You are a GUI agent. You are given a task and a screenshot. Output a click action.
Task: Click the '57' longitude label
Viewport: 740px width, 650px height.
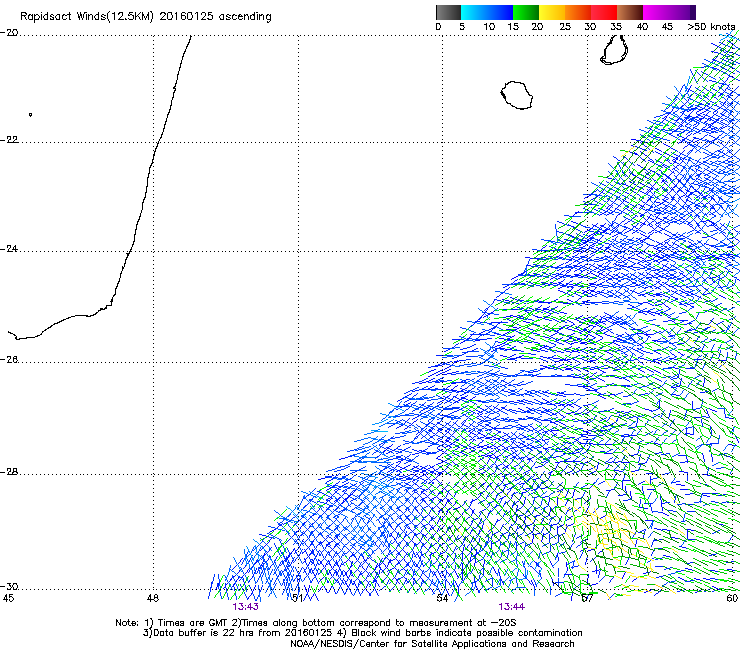[587, 598]
